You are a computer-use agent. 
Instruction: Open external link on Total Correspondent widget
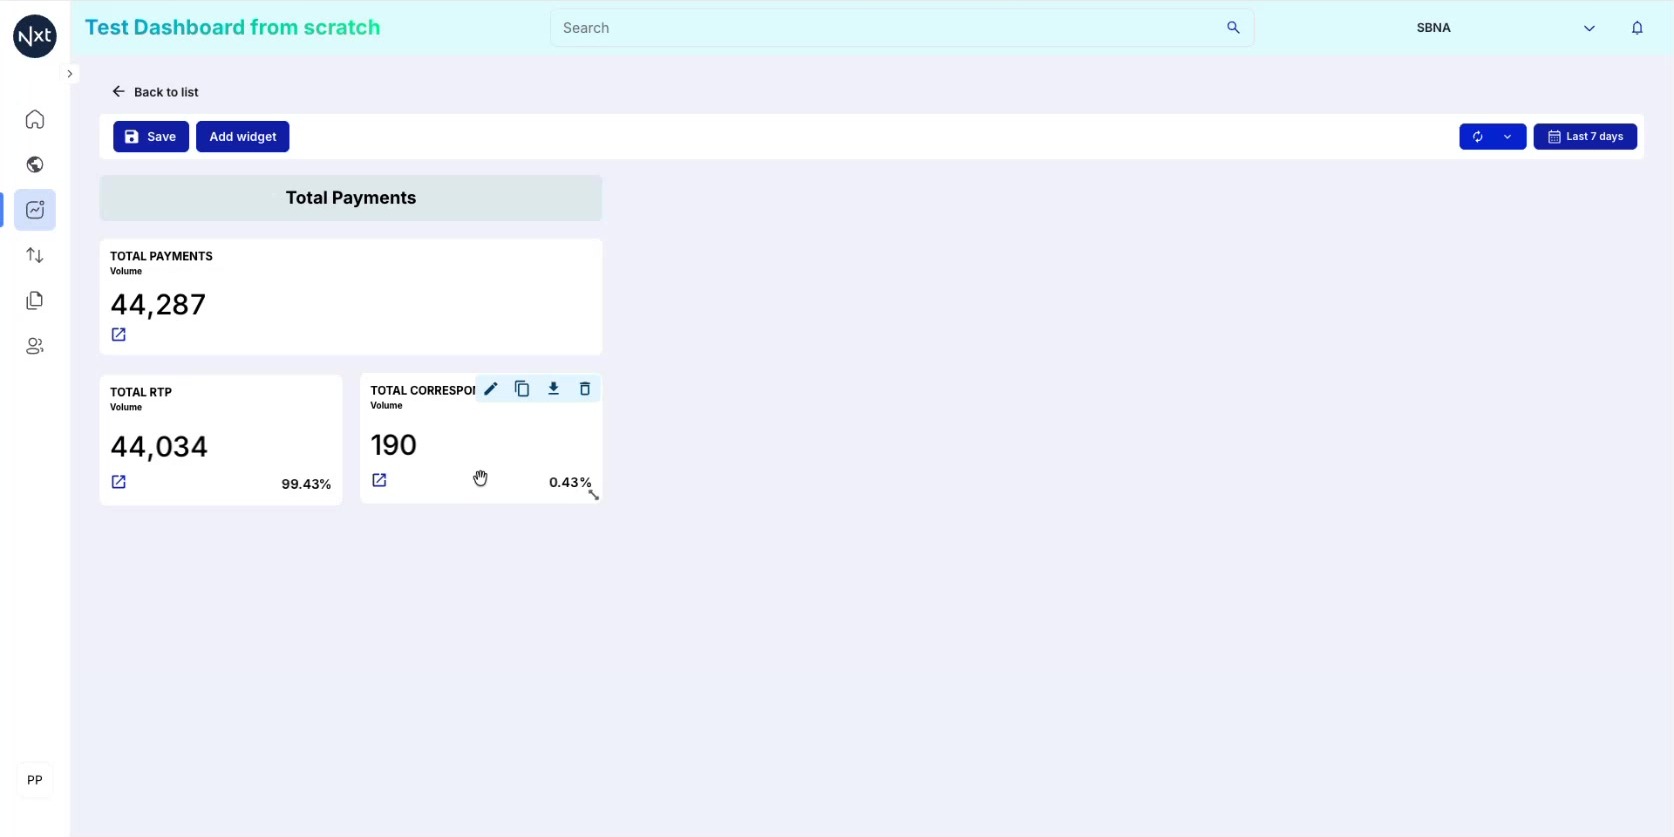coord(379,480)
